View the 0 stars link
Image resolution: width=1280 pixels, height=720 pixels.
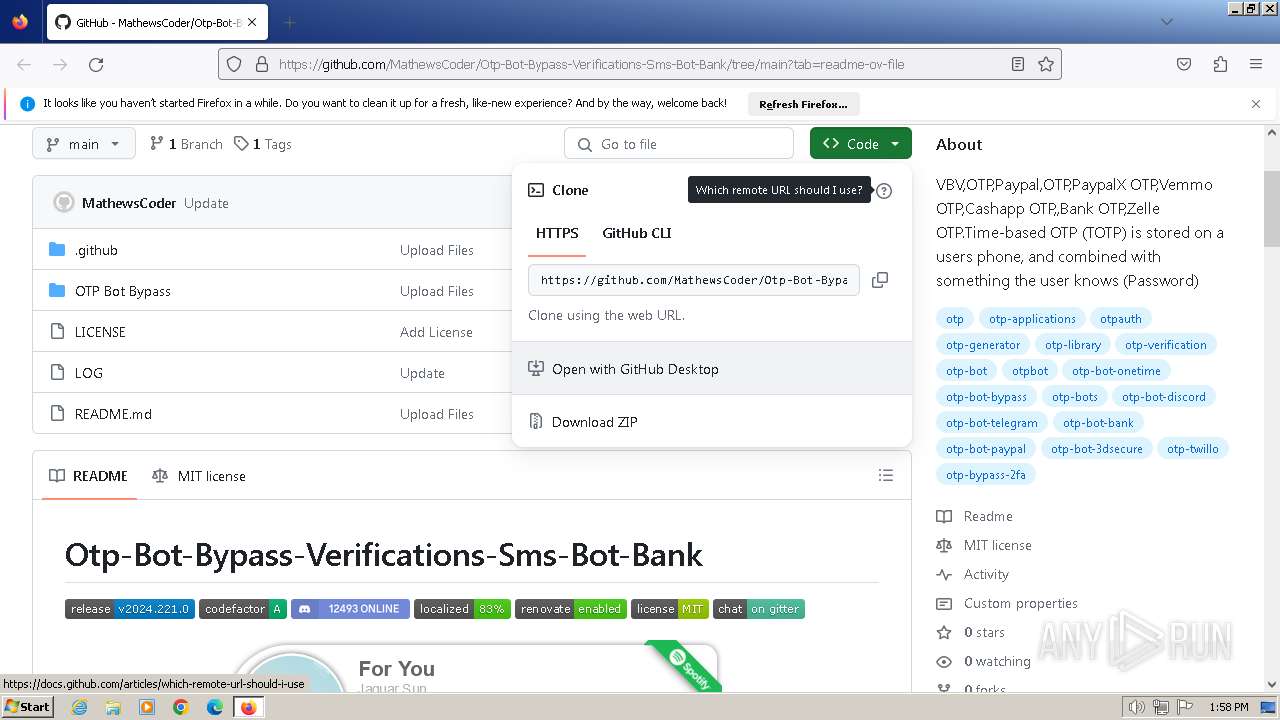pos(970,632)
